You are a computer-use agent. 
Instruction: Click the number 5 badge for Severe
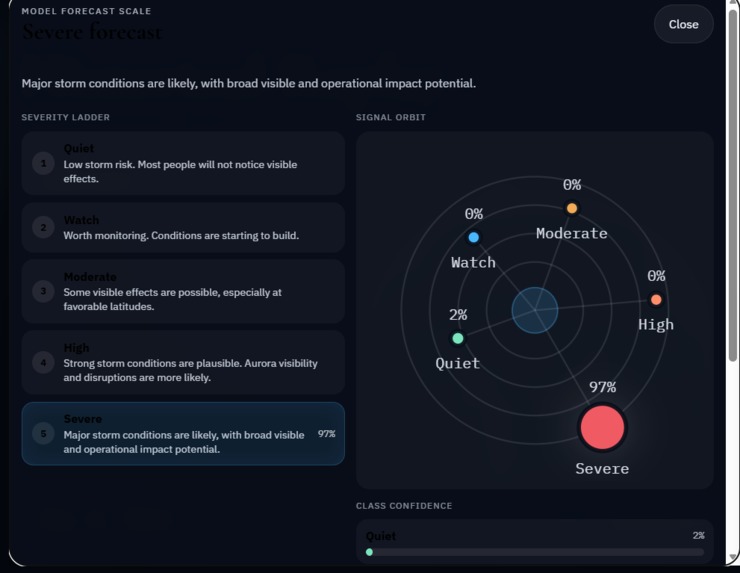pyautogui.click(x=43, y=434)
